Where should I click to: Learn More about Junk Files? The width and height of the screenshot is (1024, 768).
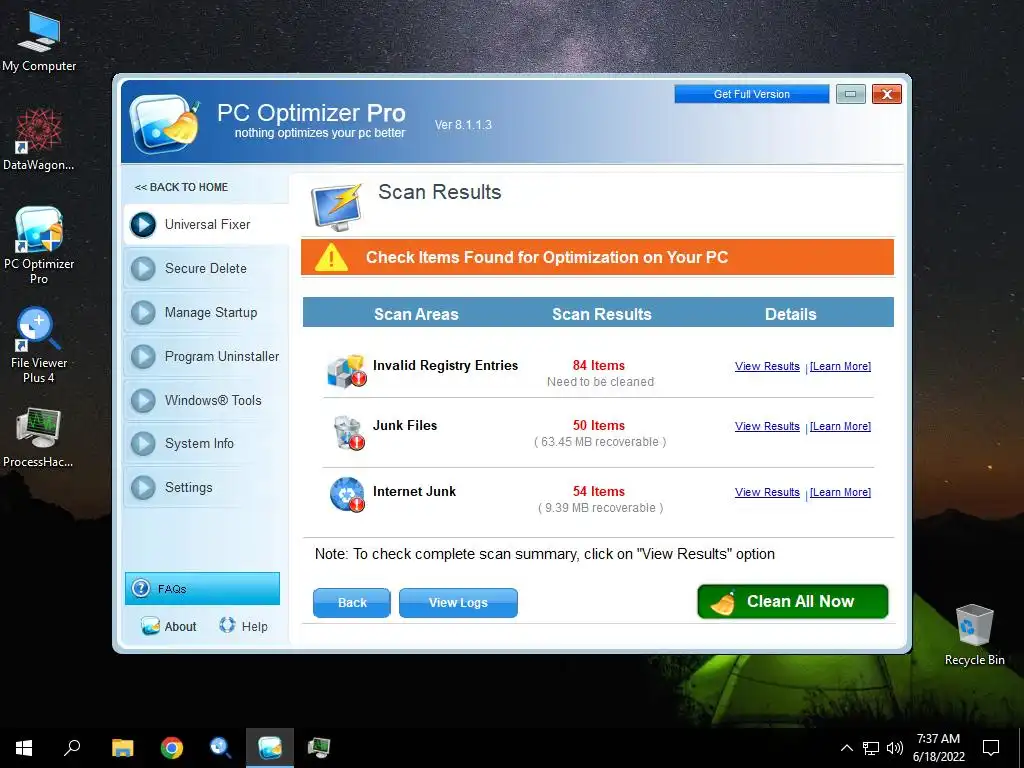click(x=840, y=426)
